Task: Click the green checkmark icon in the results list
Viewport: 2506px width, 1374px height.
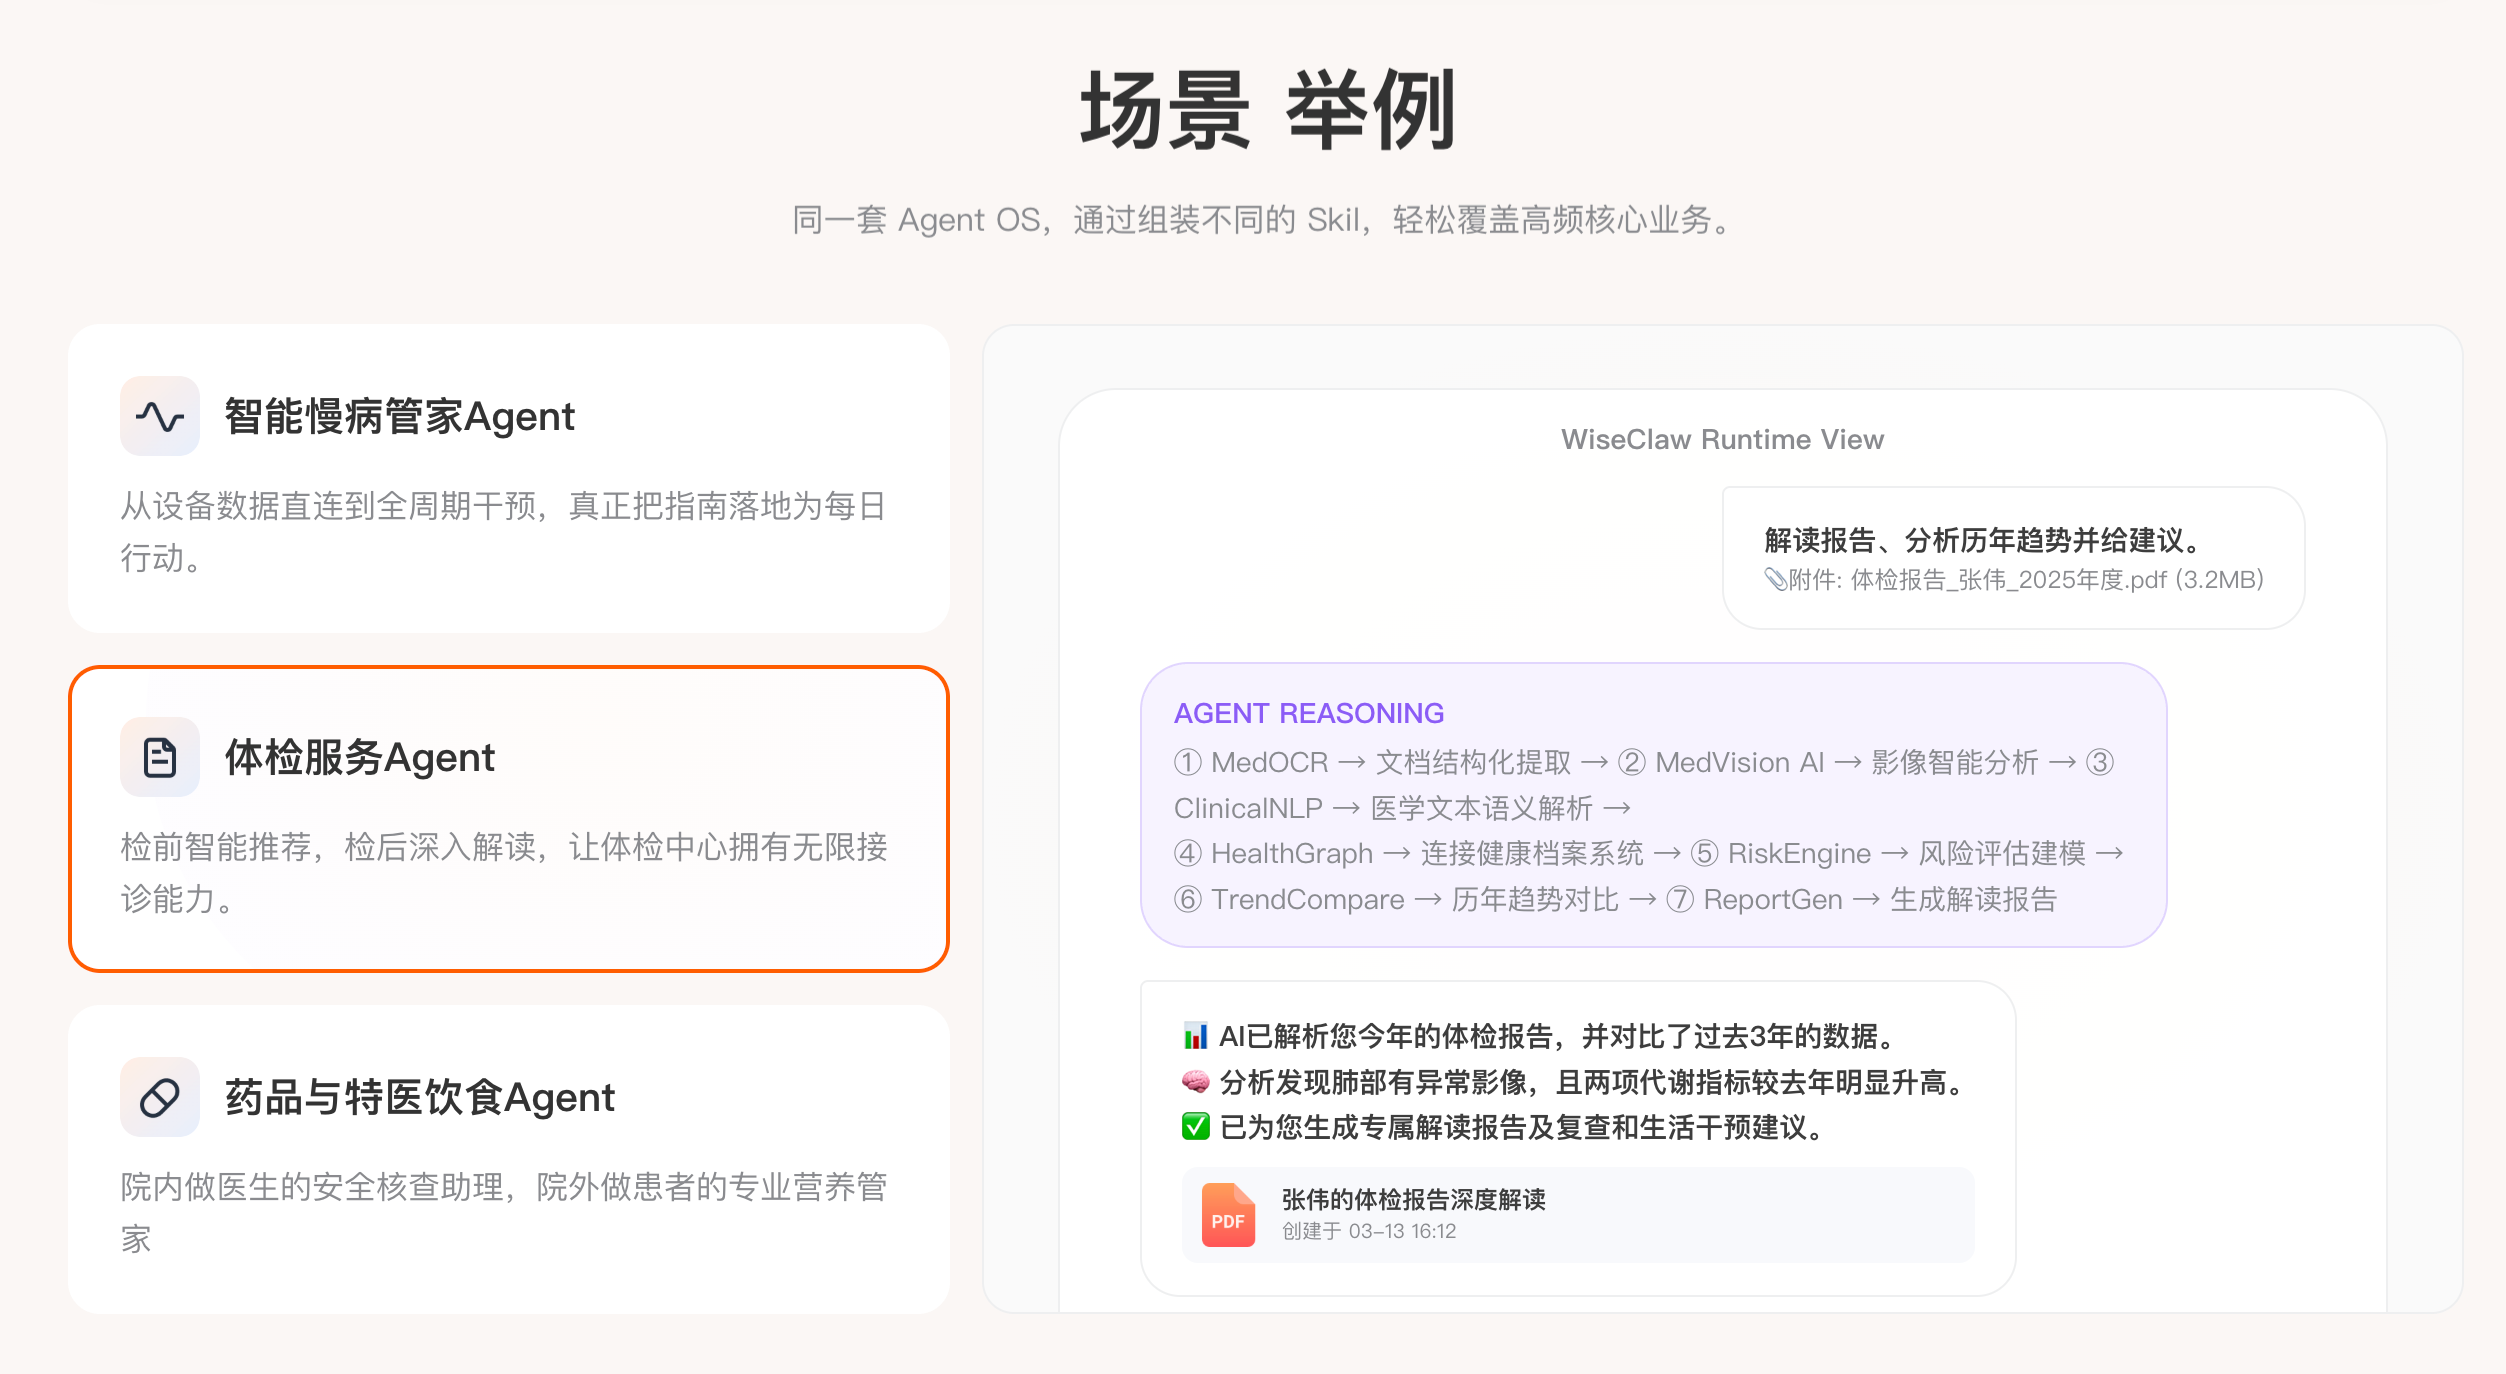Action: point(1194,1128)
